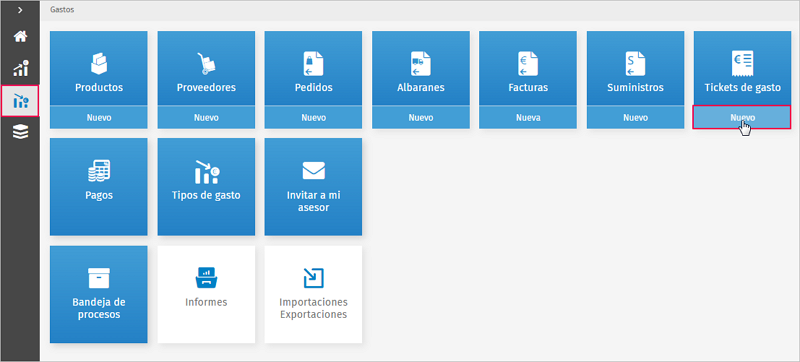Open the Pagos coins calculator icon
The height and width of the screenshot is (362, 800).
click(99, 171)
